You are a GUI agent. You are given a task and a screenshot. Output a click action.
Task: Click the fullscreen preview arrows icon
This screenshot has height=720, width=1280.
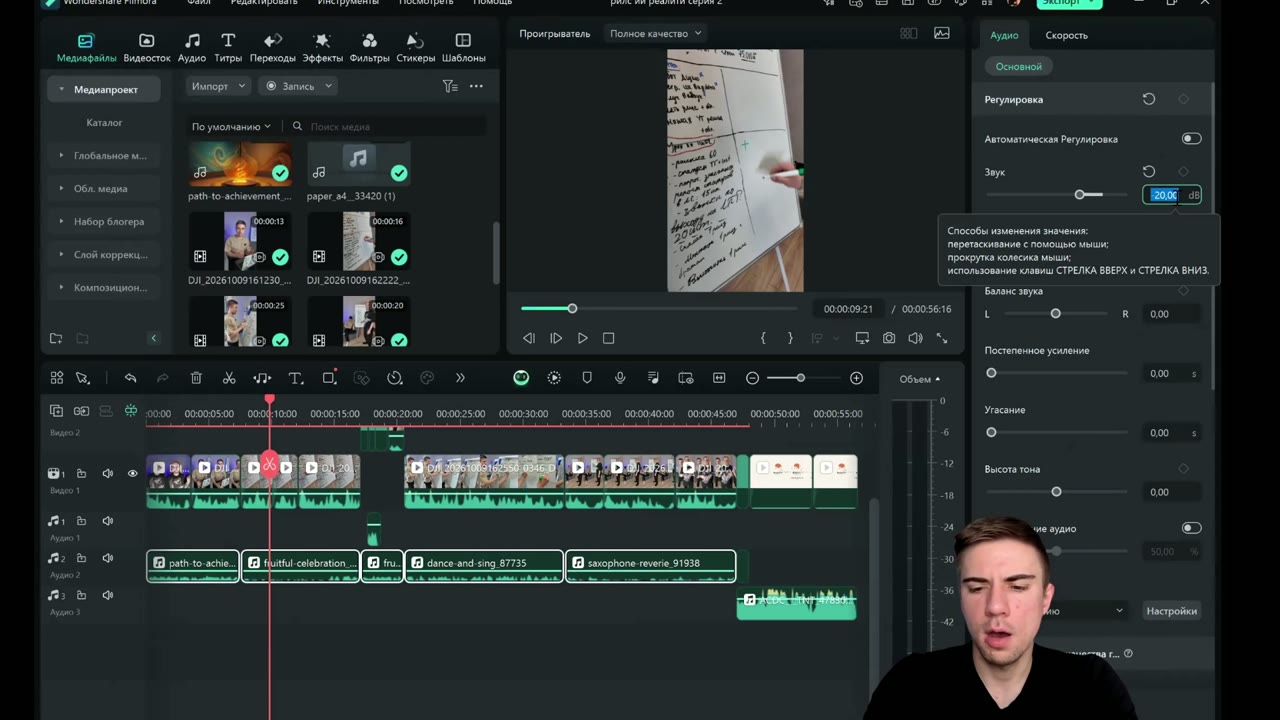tap(942, 338)
